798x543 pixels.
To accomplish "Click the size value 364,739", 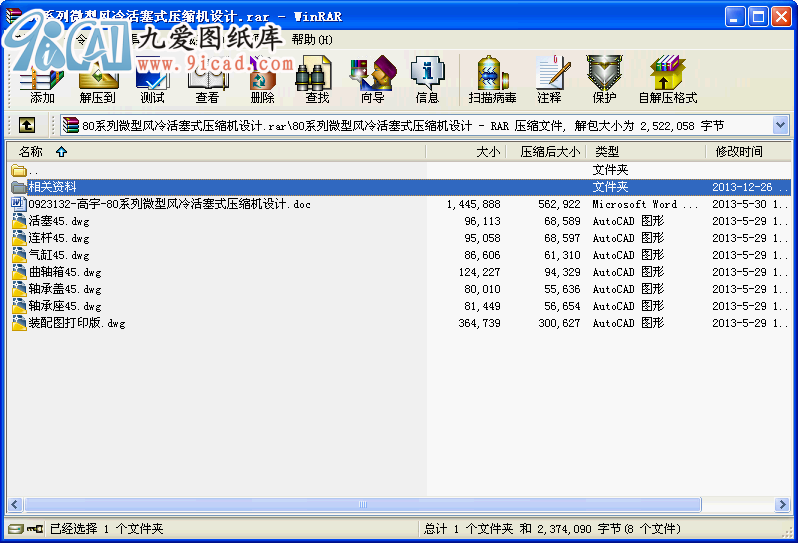I will coord(479,323).
